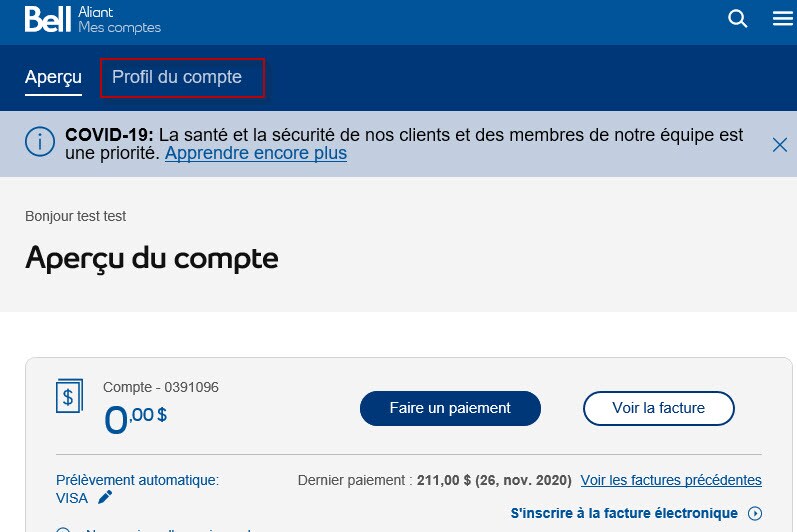Click the Compte - 0391096 account number
The image size is (797, 532).
click(x=161, y=387)
